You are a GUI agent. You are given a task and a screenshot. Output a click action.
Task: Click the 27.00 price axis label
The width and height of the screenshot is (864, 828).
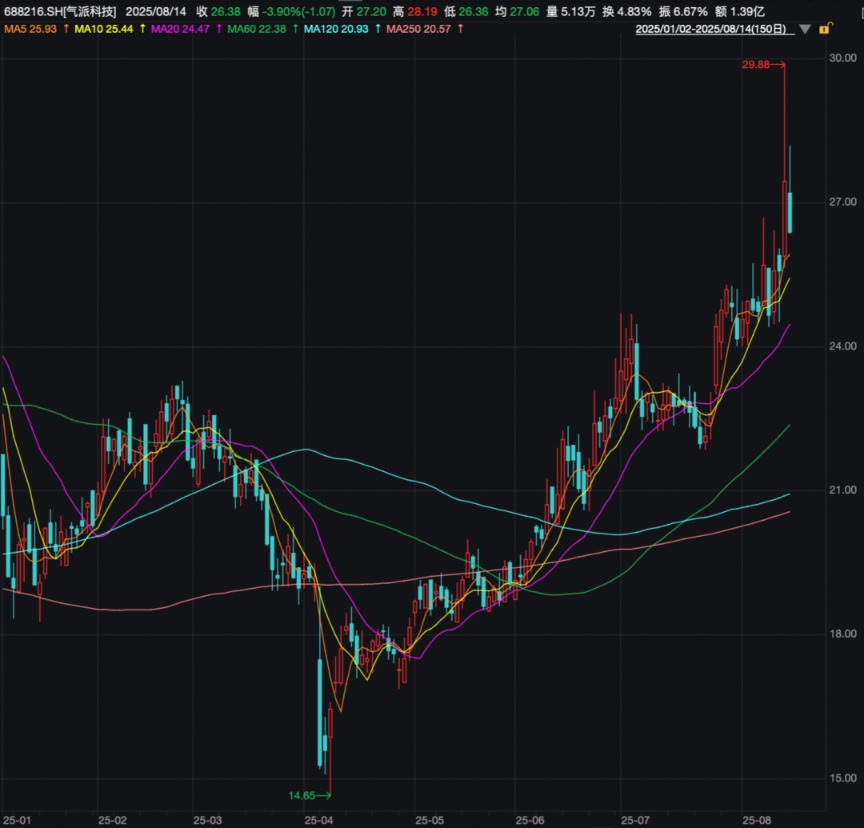point(843,202)
